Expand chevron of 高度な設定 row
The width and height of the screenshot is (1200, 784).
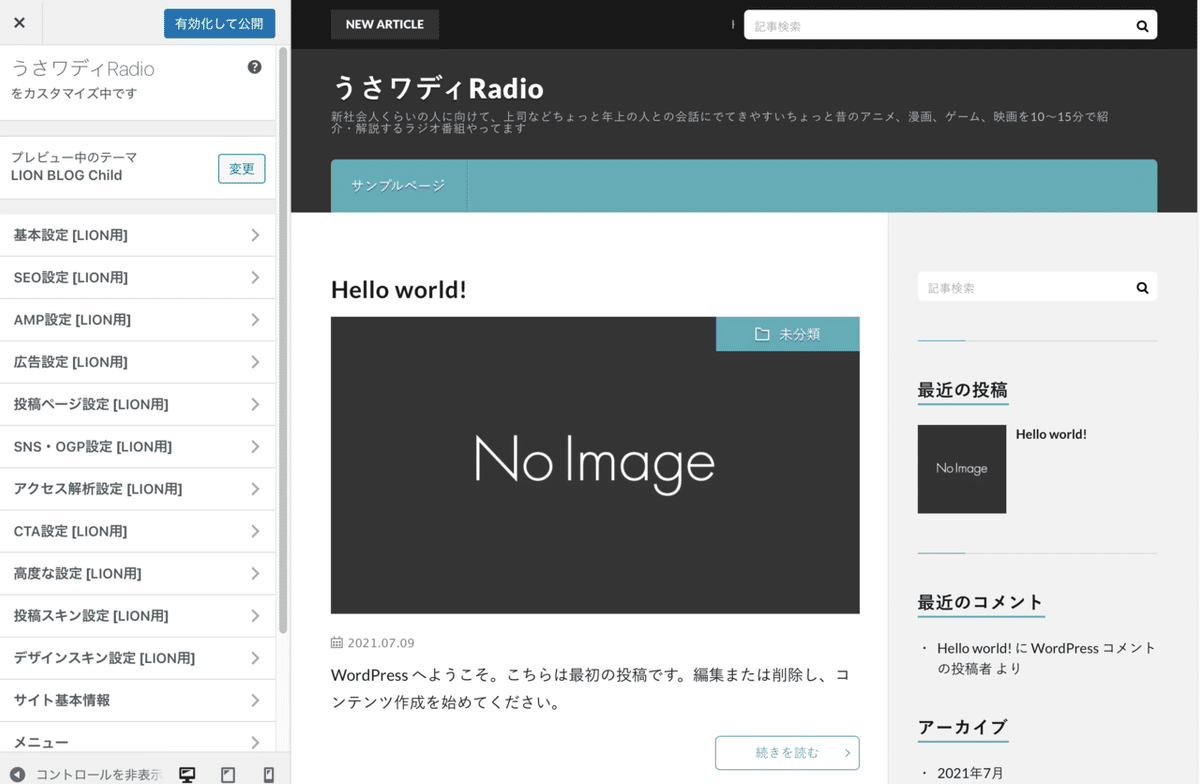255,574
